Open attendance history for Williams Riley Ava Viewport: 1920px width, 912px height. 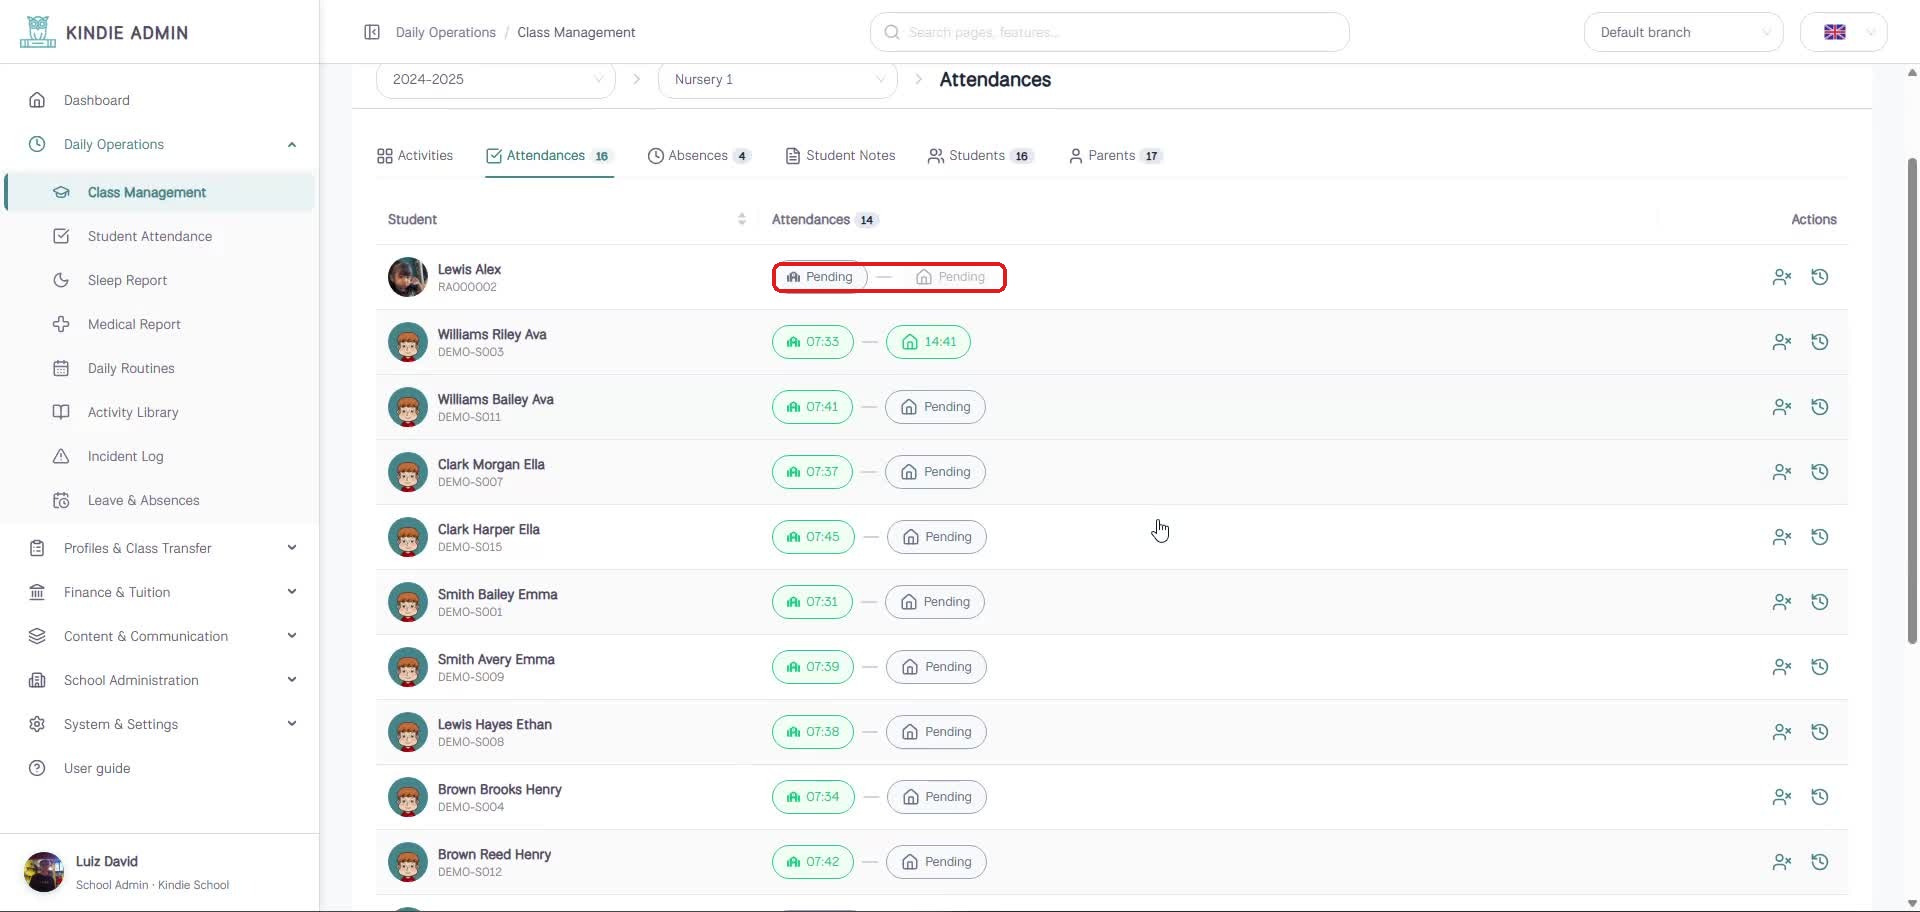pyautogui.click(x=1820, y=342)
